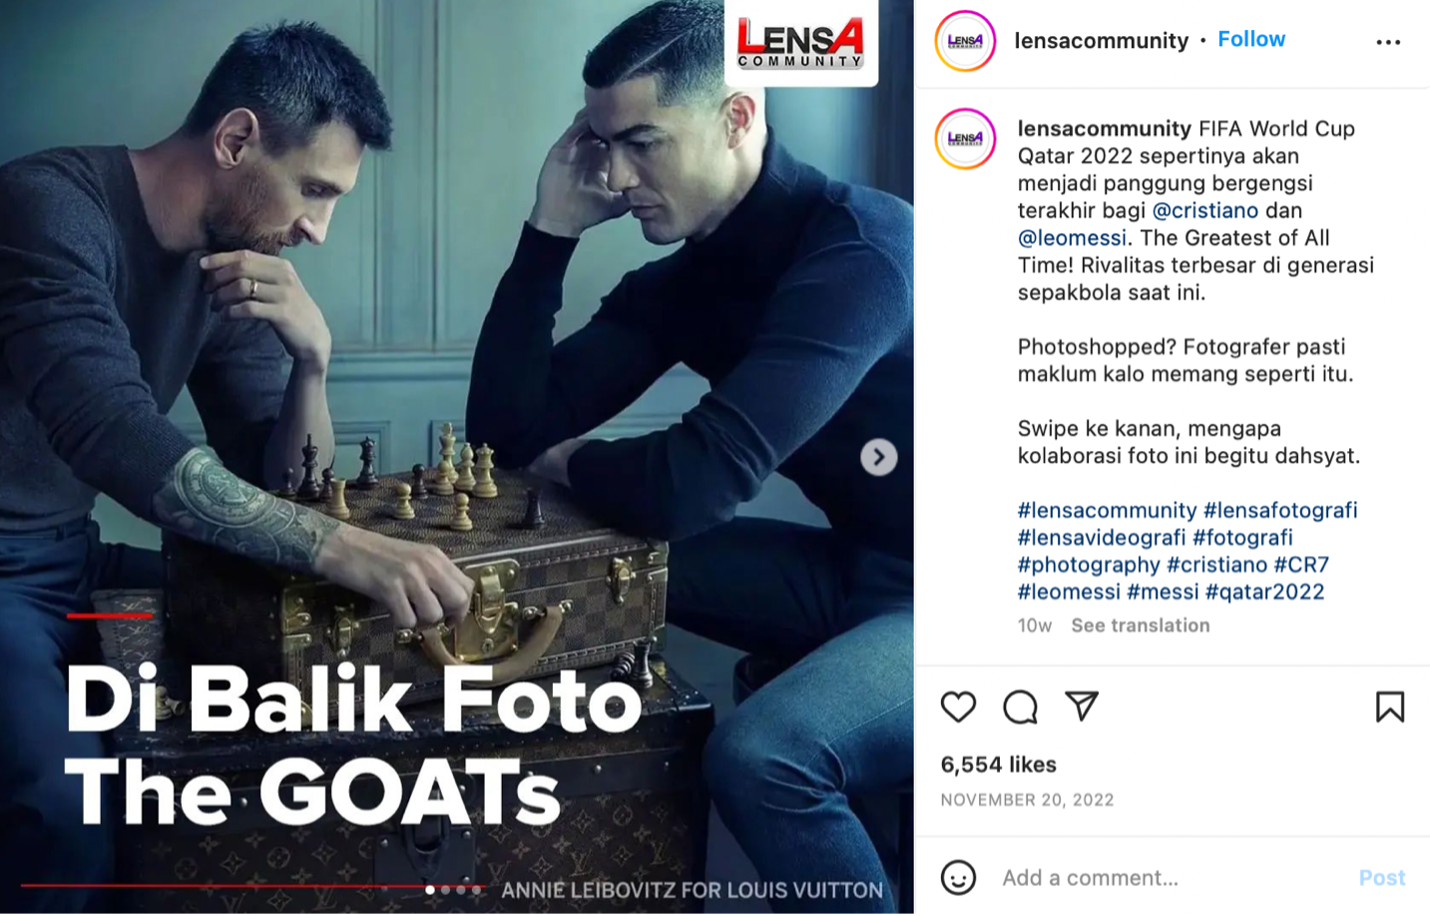Screen dimensions: 1430x916
Task: View the 6,554 likes list
Action: click(x=998, y=765)
